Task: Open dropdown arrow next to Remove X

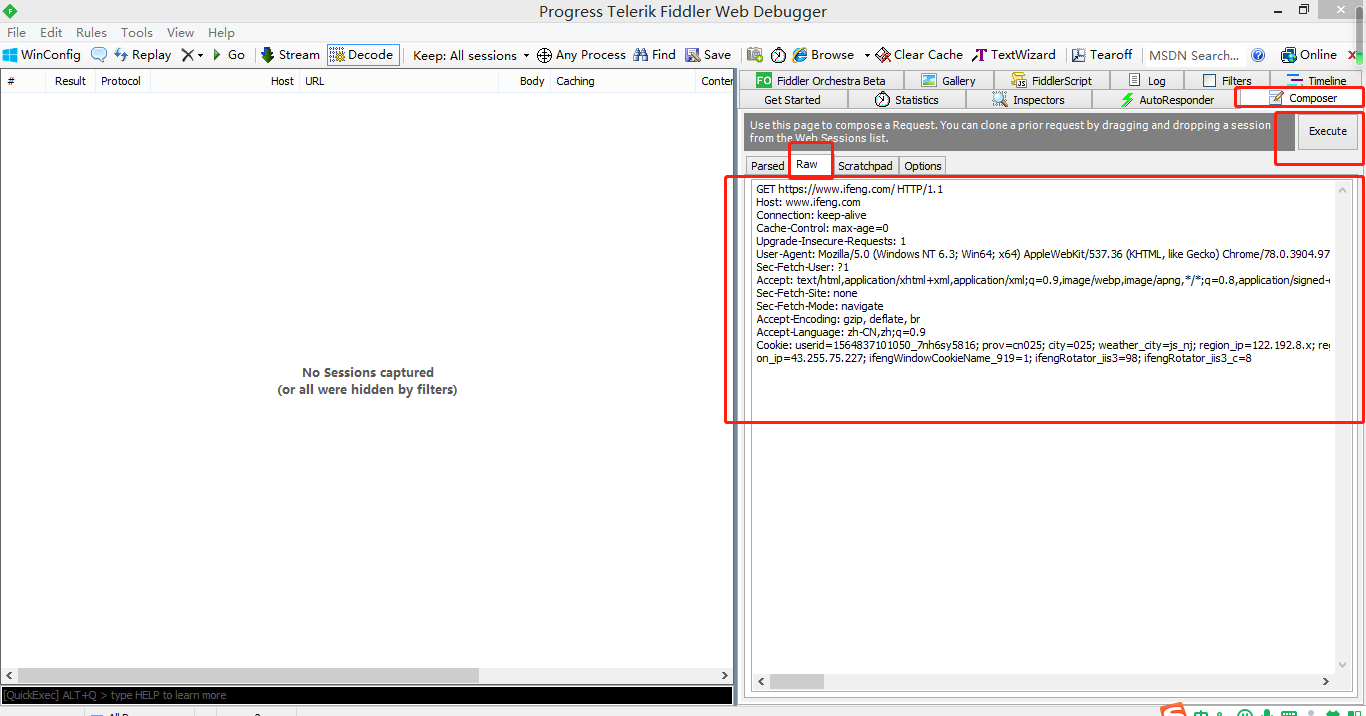Action: (x=200, y=56)
